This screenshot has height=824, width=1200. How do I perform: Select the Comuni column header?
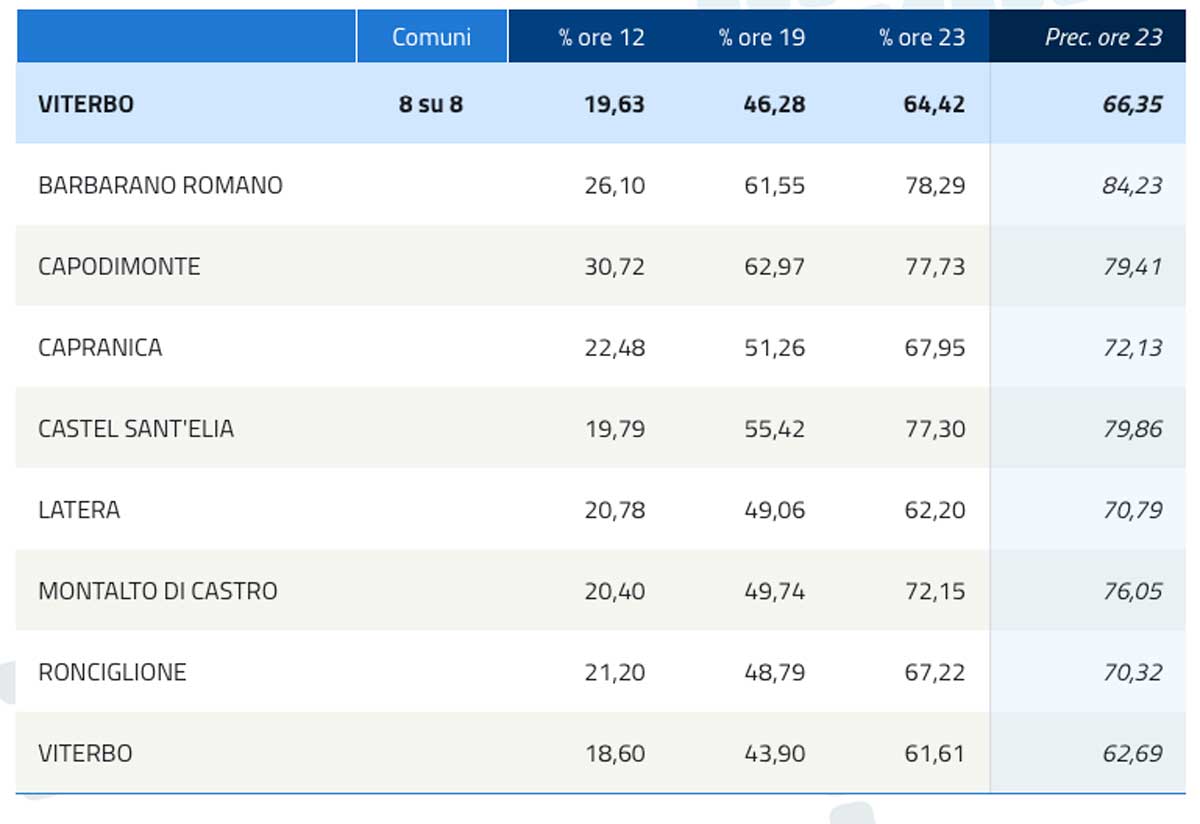click(432, 37)
